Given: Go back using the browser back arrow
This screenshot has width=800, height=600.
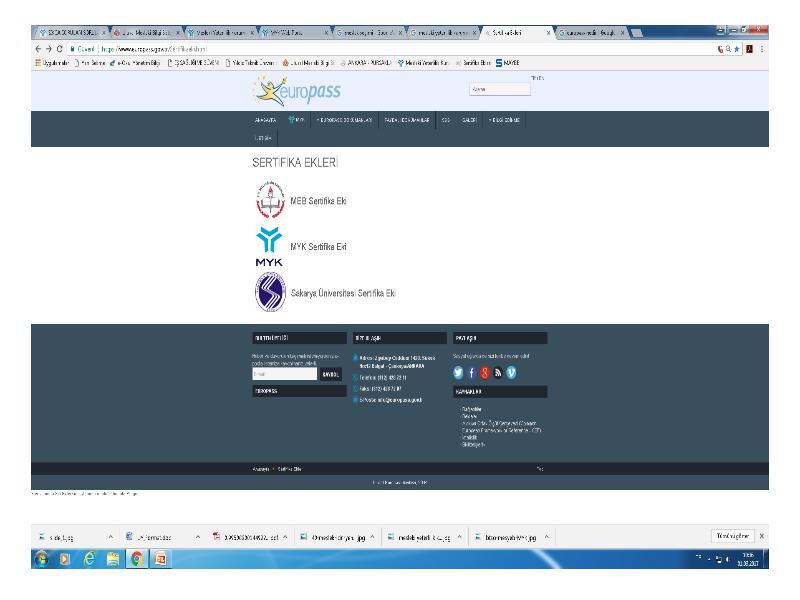Looking at the screenshot, I should click(x=38, y=49).
